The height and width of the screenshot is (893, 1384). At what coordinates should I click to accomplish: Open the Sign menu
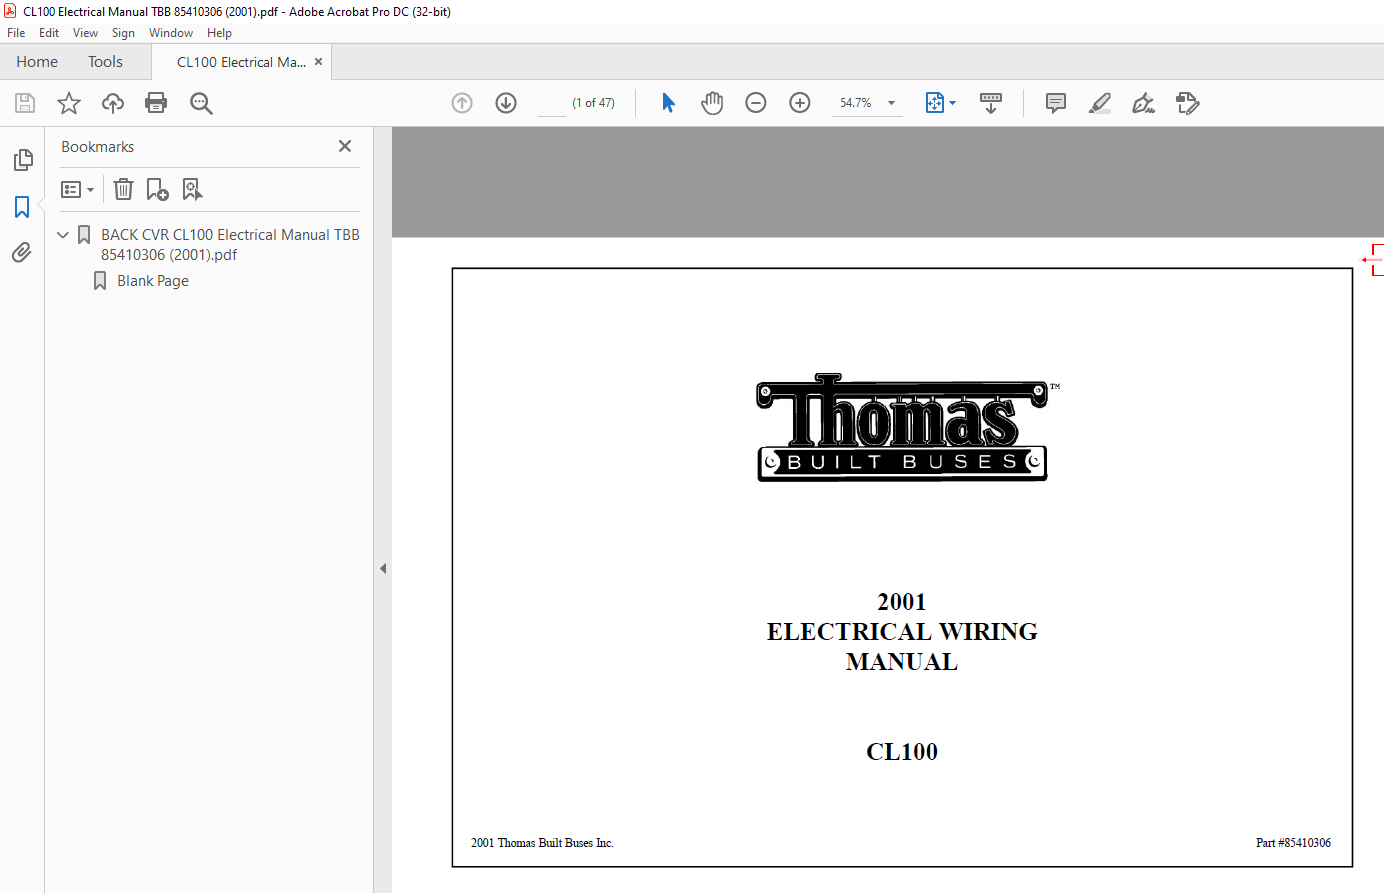(123, 33)
